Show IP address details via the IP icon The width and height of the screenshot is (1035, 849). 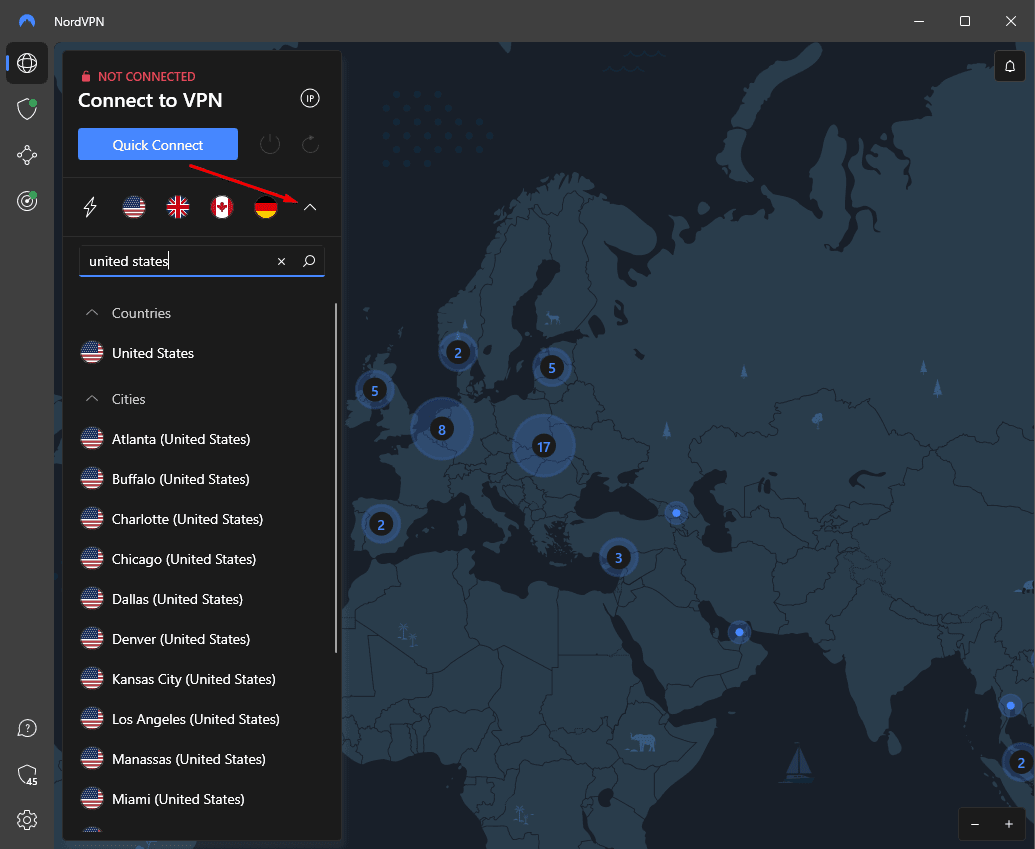click(x=310, y=98)
